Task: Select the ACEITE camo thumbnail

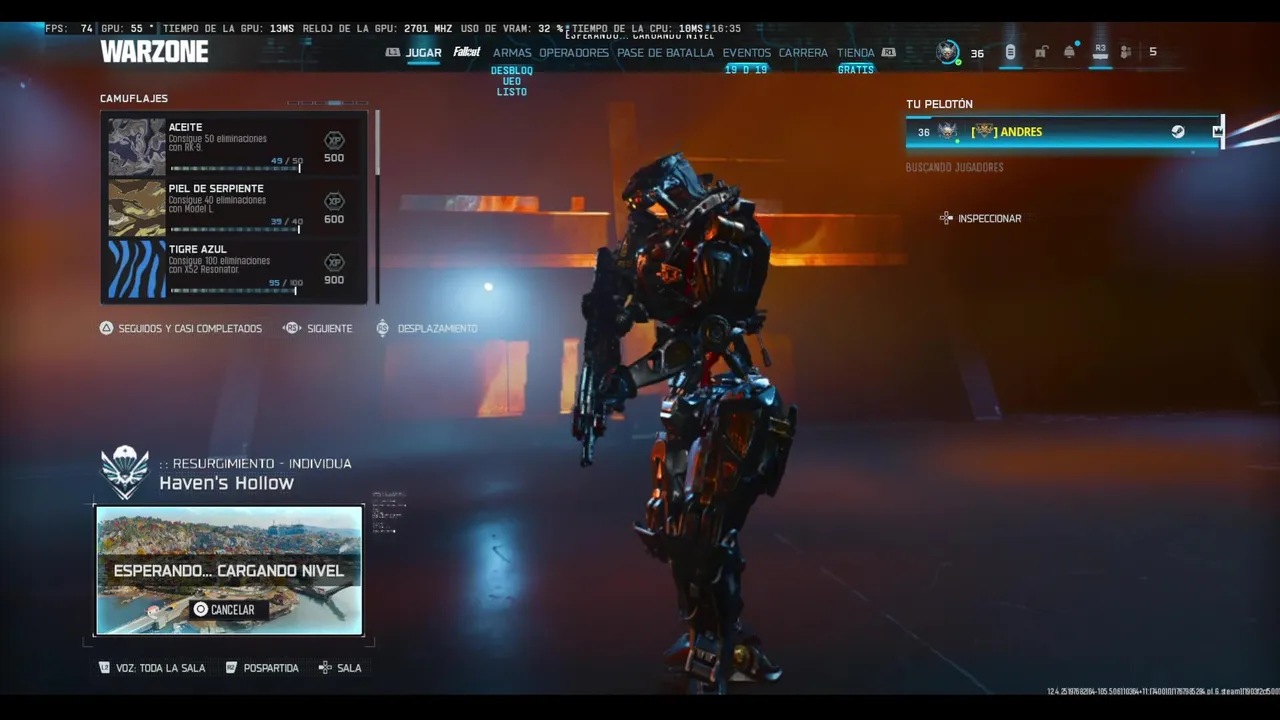Action: click(x=137, y=148)
